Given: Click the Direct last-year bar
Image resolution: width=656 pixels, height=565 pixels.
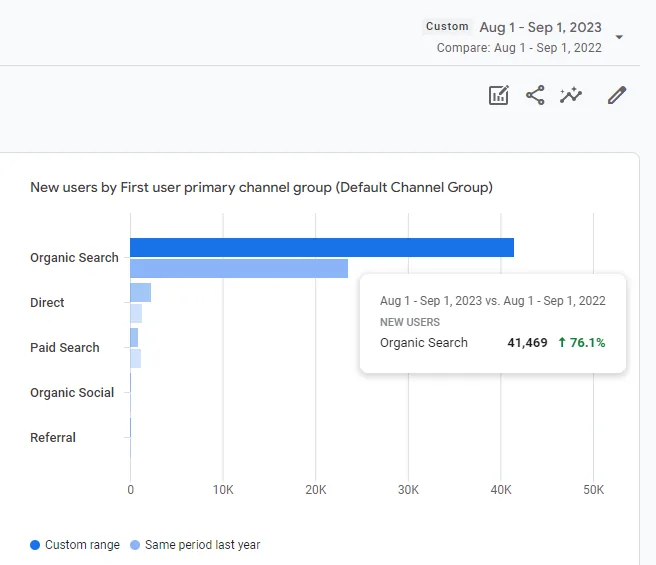Looking at the screenshot, I should tap(136, 313).
